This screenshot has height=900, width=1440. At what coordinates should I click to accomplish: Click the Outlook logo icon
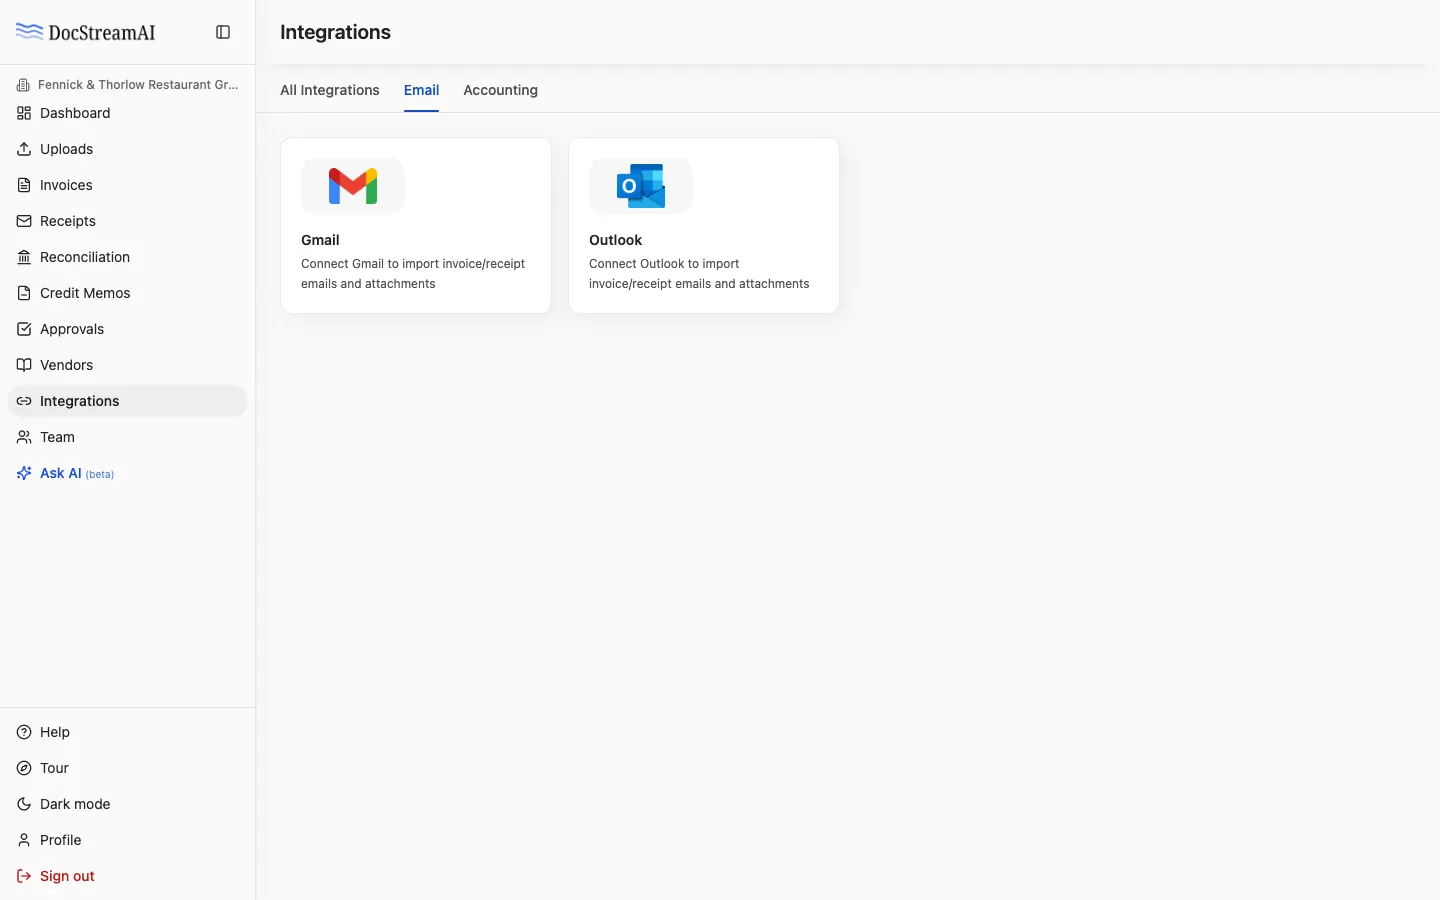pos(641,186)
